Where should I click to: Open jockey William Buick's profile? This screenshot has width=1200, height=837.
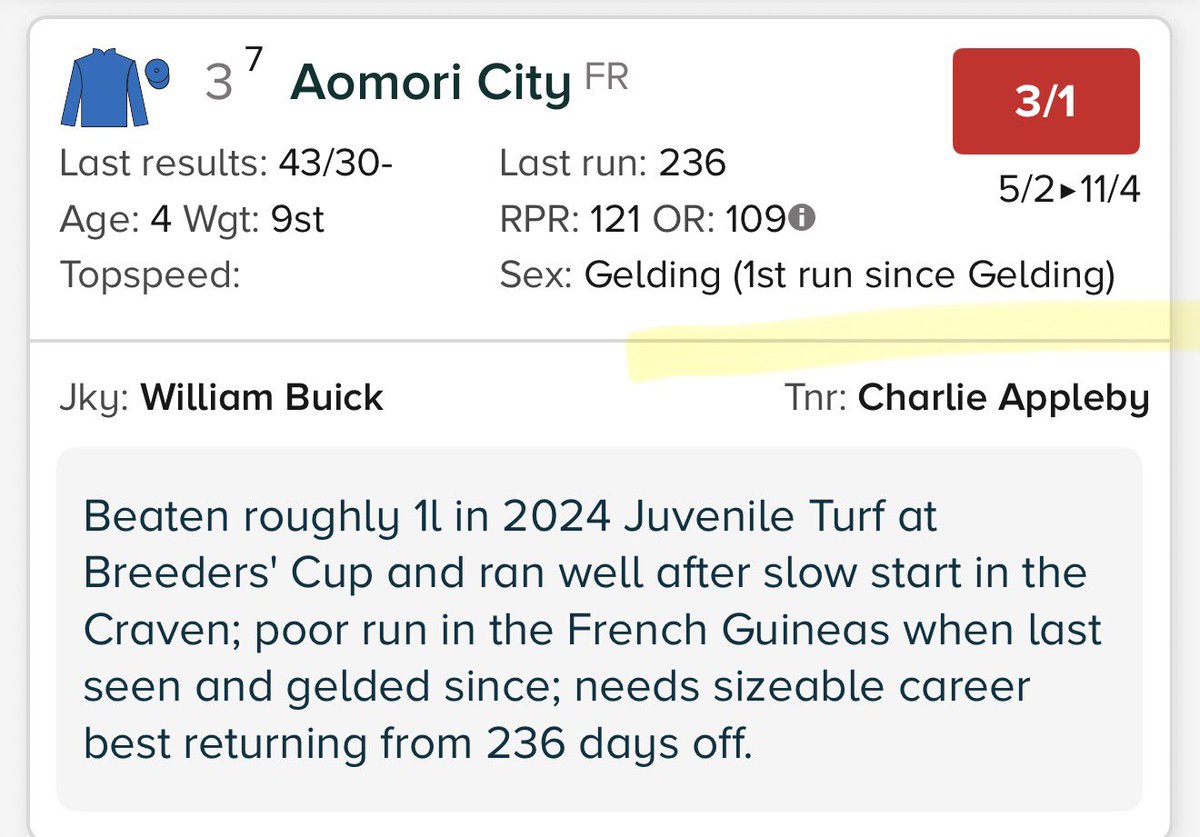click(x=262, y=398)
